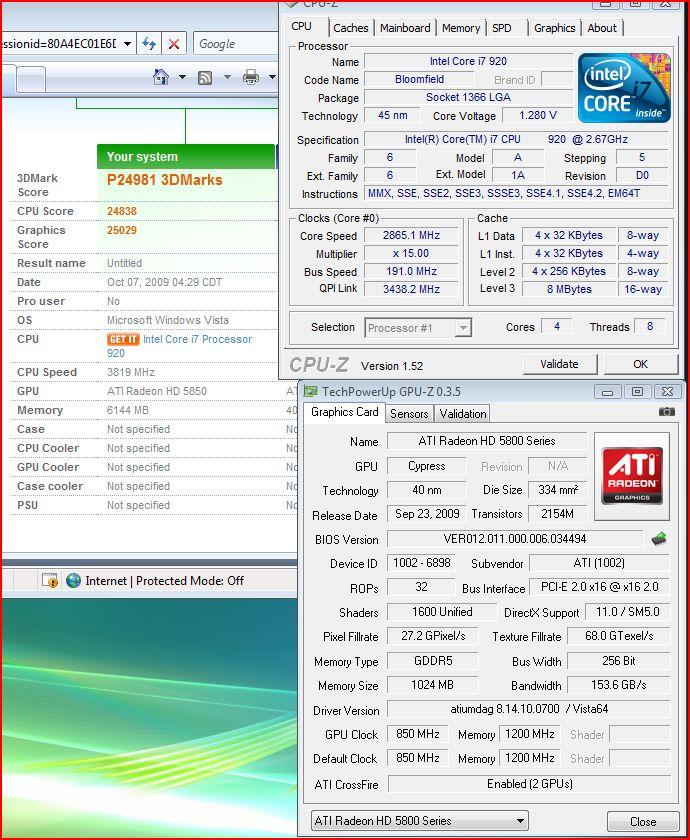
Task: Click the RSS feeds icon
Action: 205,78
